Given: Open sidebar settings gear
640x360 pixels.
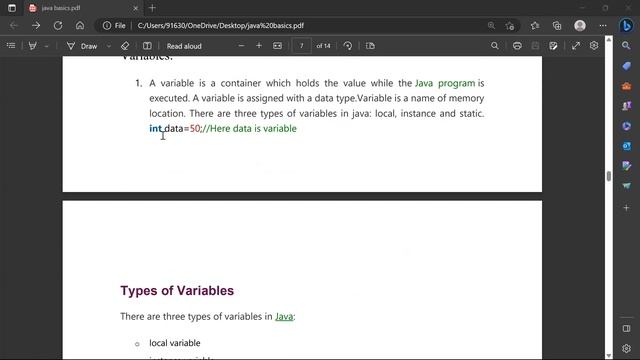Looking at the screenshot, I should click(x=626, y=349).
